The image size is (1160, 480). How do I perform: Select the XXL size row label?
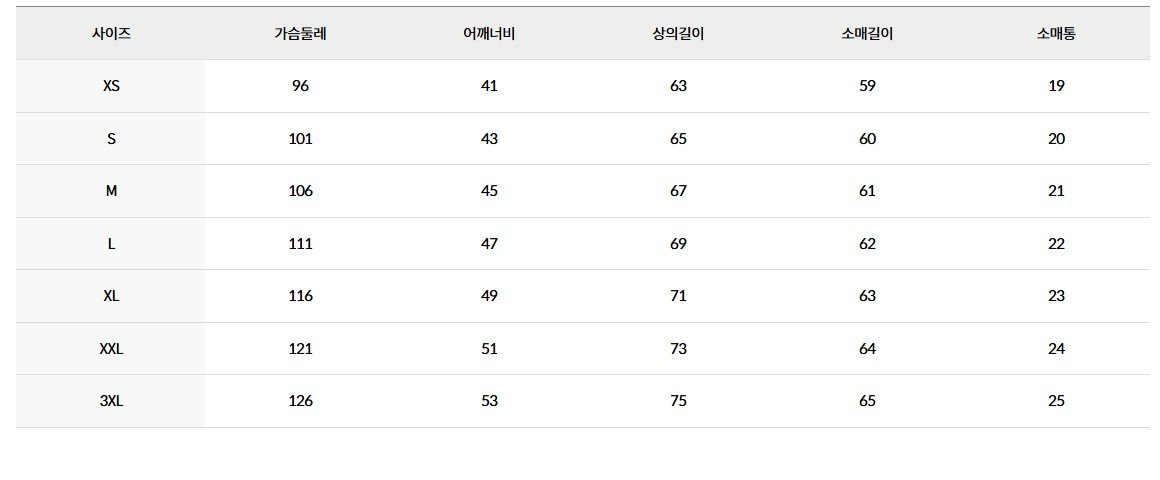point(111,348)
